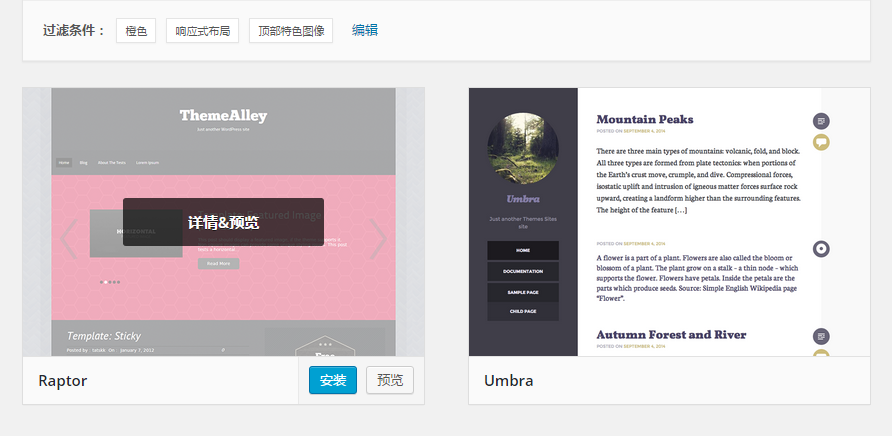Click the ThemeAlley heading in Raptor preview

[x=224, y=116]
